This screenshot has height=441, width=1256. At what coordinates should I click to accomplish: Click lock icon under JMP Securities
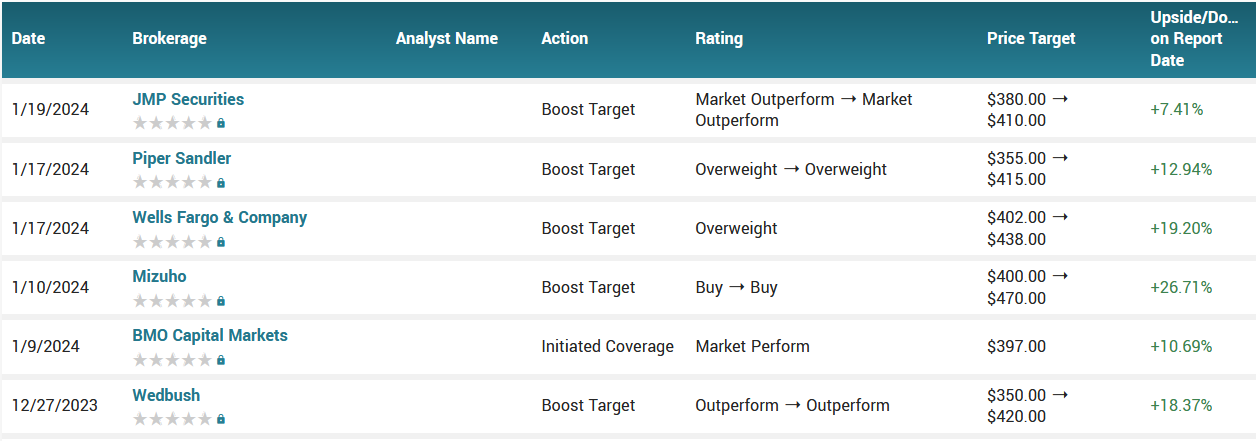point(221,123)
